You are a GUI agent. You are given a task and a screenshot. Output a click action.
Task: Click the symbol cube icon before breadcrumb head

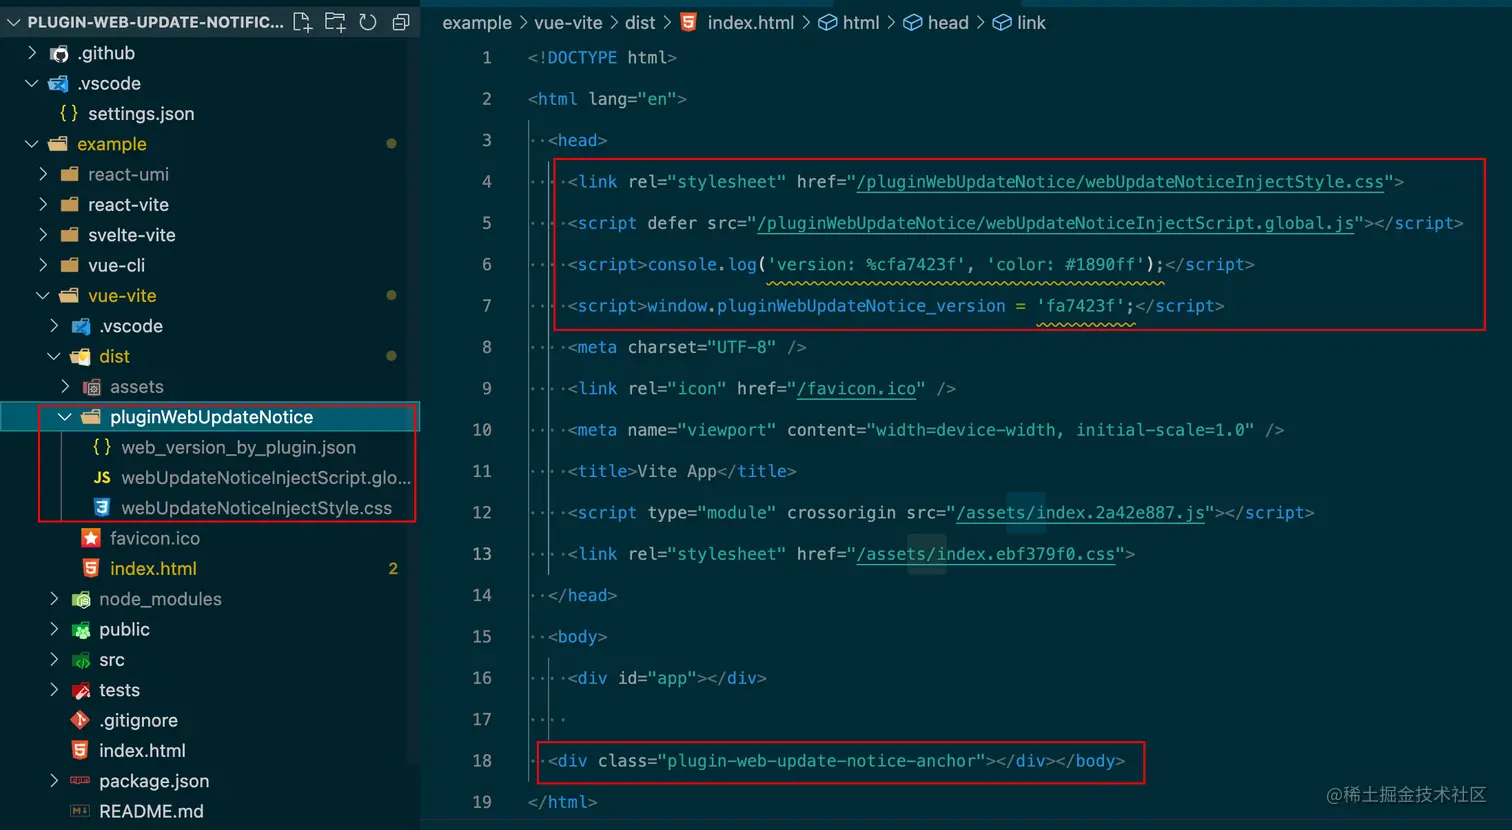(913, 23)
